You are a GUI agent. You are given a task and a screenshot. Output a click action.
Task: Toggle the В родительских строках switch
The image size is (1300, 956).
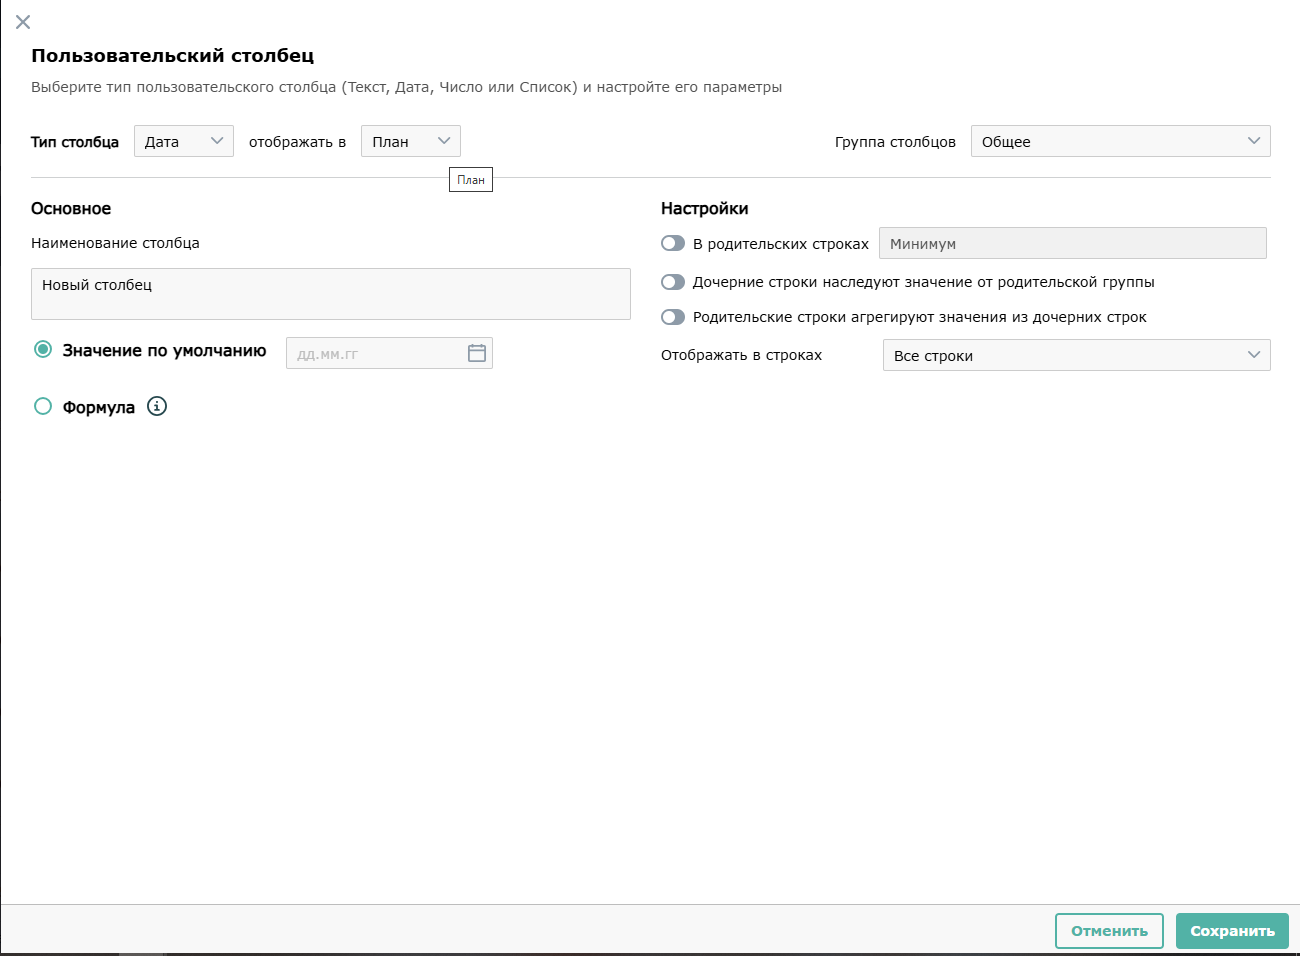pos(673,243)
